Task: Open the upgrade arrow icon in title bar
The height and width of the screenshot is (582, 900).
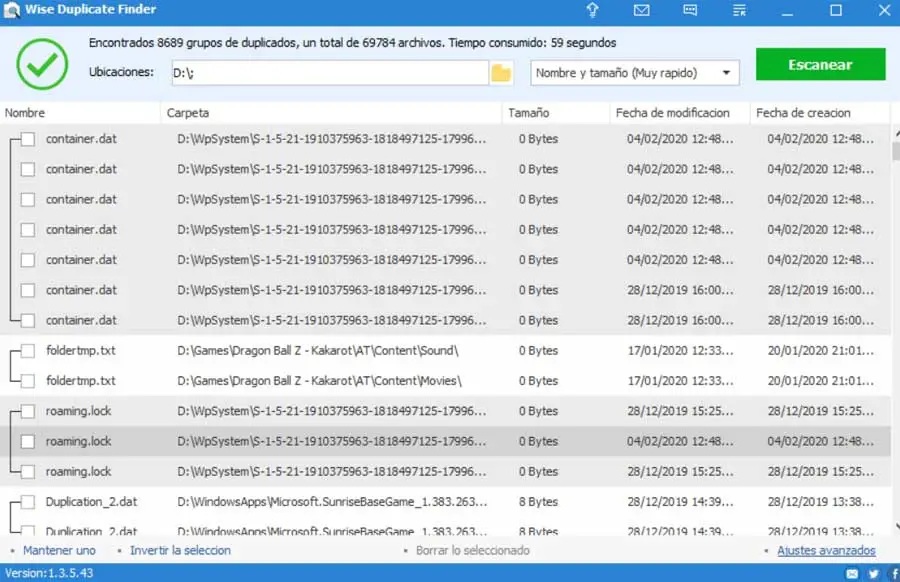Action: pos(592,10)
